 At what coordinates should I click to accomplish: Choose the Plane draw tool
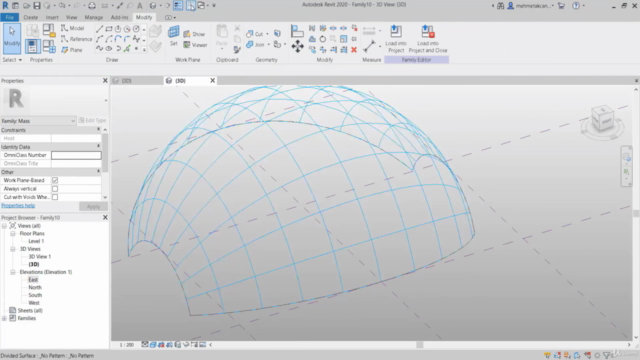pyautogui.click(x=72, y=50)
